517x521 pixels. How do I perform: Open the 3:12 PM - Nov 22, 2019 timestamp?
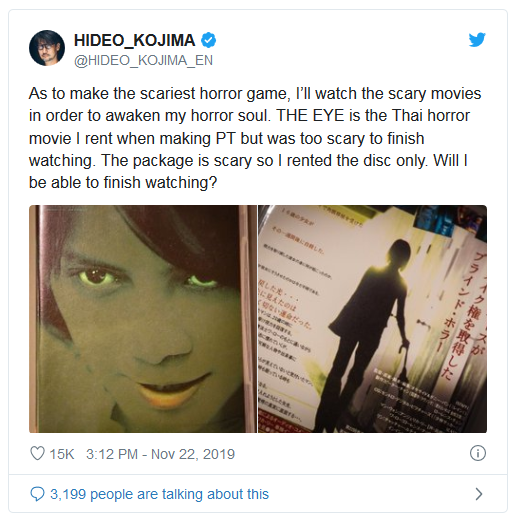pos(160,454)
